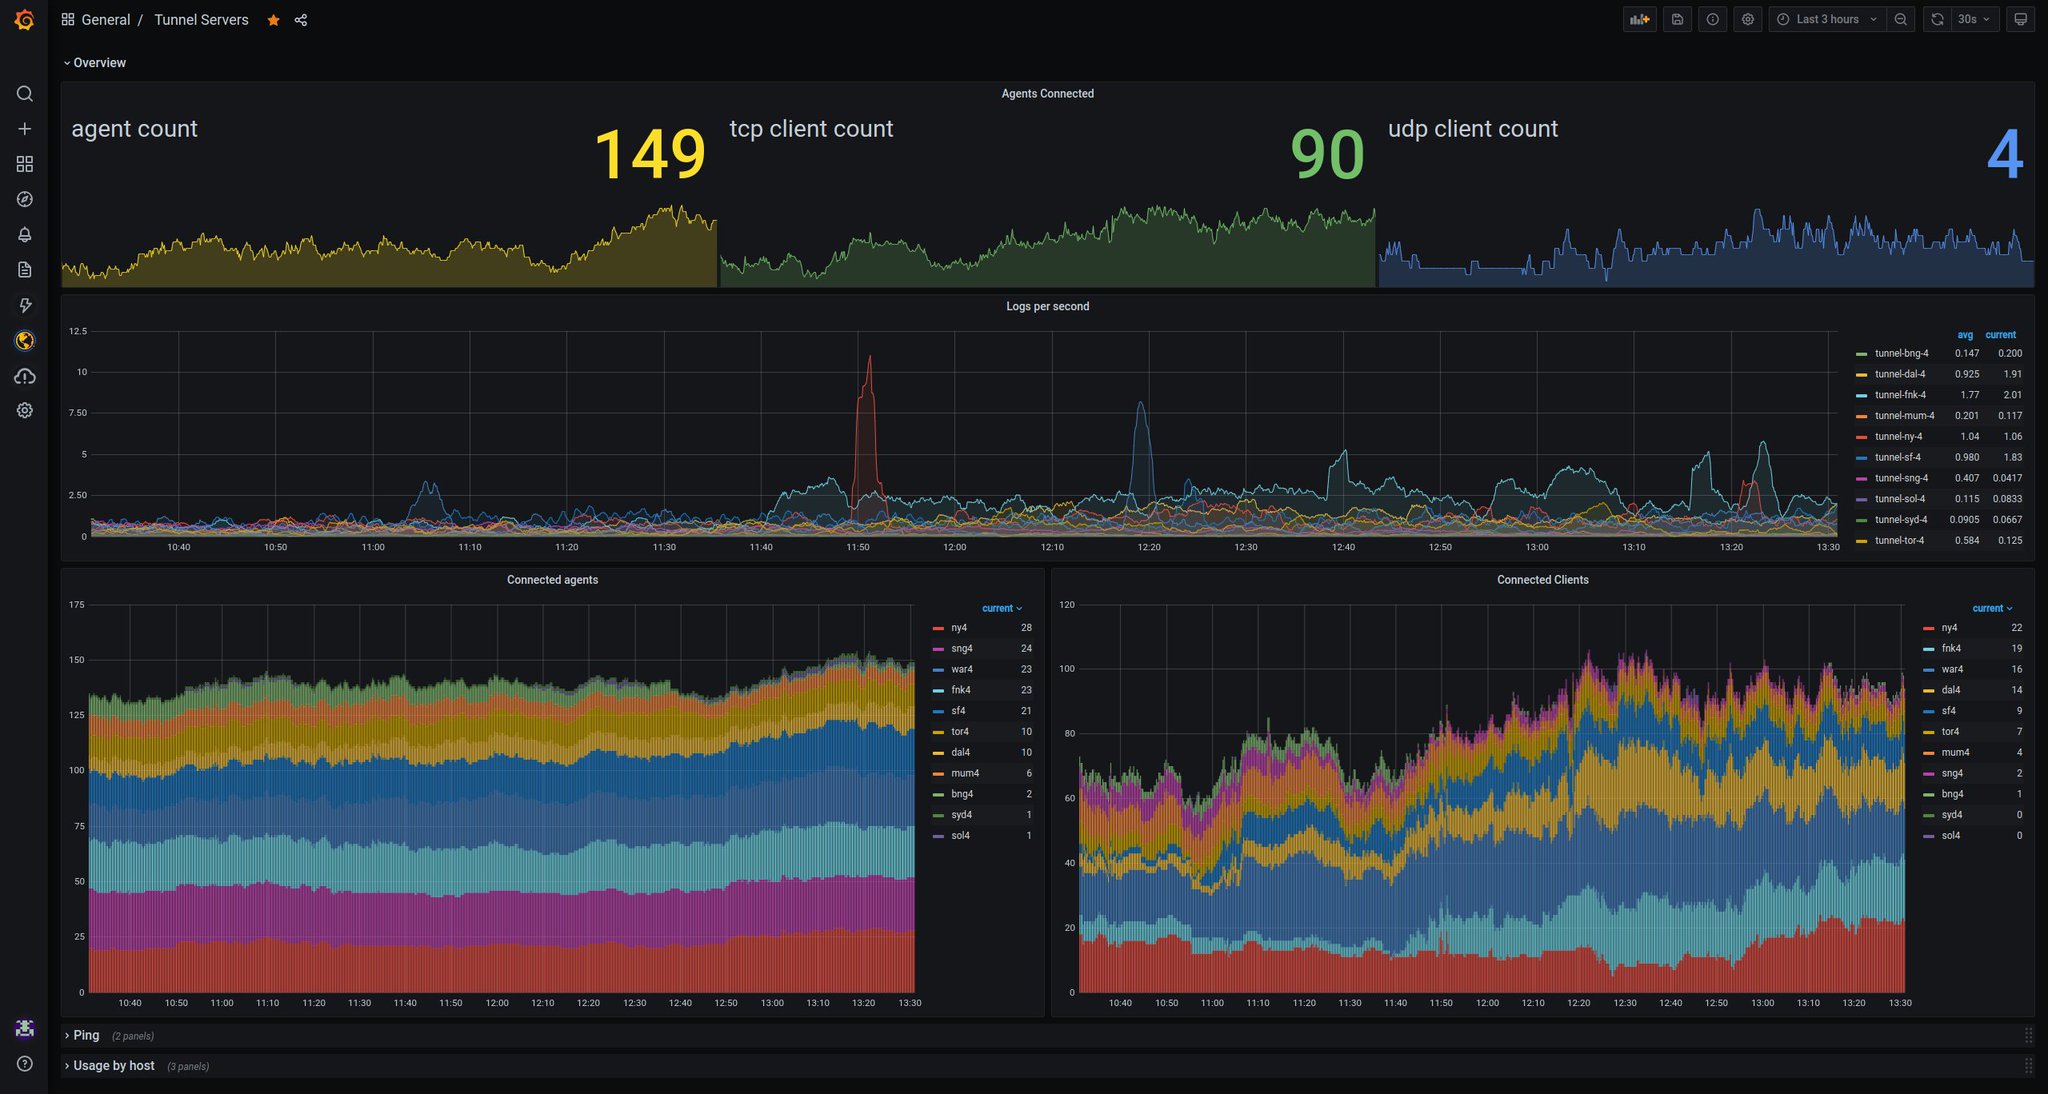The height and width of the screenshot is (1094, 2048).
Task: Go to the General folder breadcrumb
Action: (105, 20)
